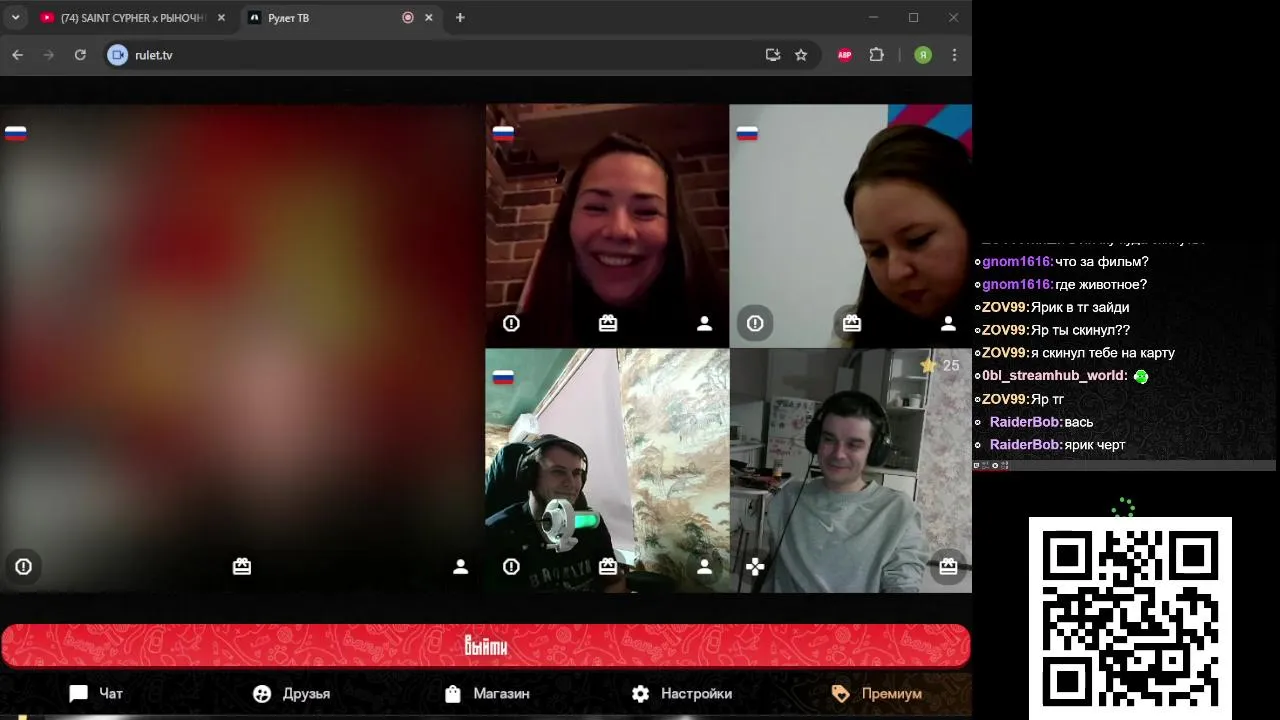The image size is (1280, 720).
Task: Click the install app icon in address bar
Action: pyautogui.click(x=772, y=55)
